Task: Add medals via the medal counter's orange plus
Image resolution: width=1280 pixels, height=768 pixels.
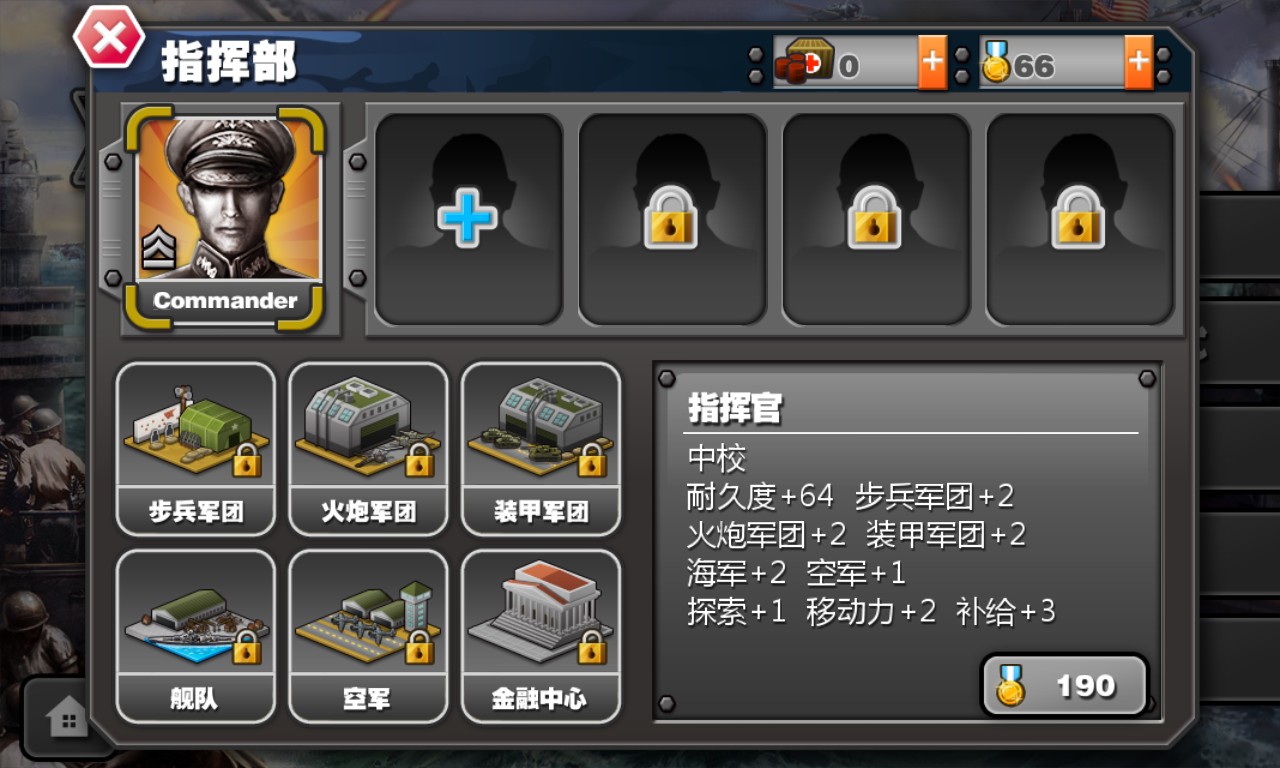Action: click(x=1138, y=62)
